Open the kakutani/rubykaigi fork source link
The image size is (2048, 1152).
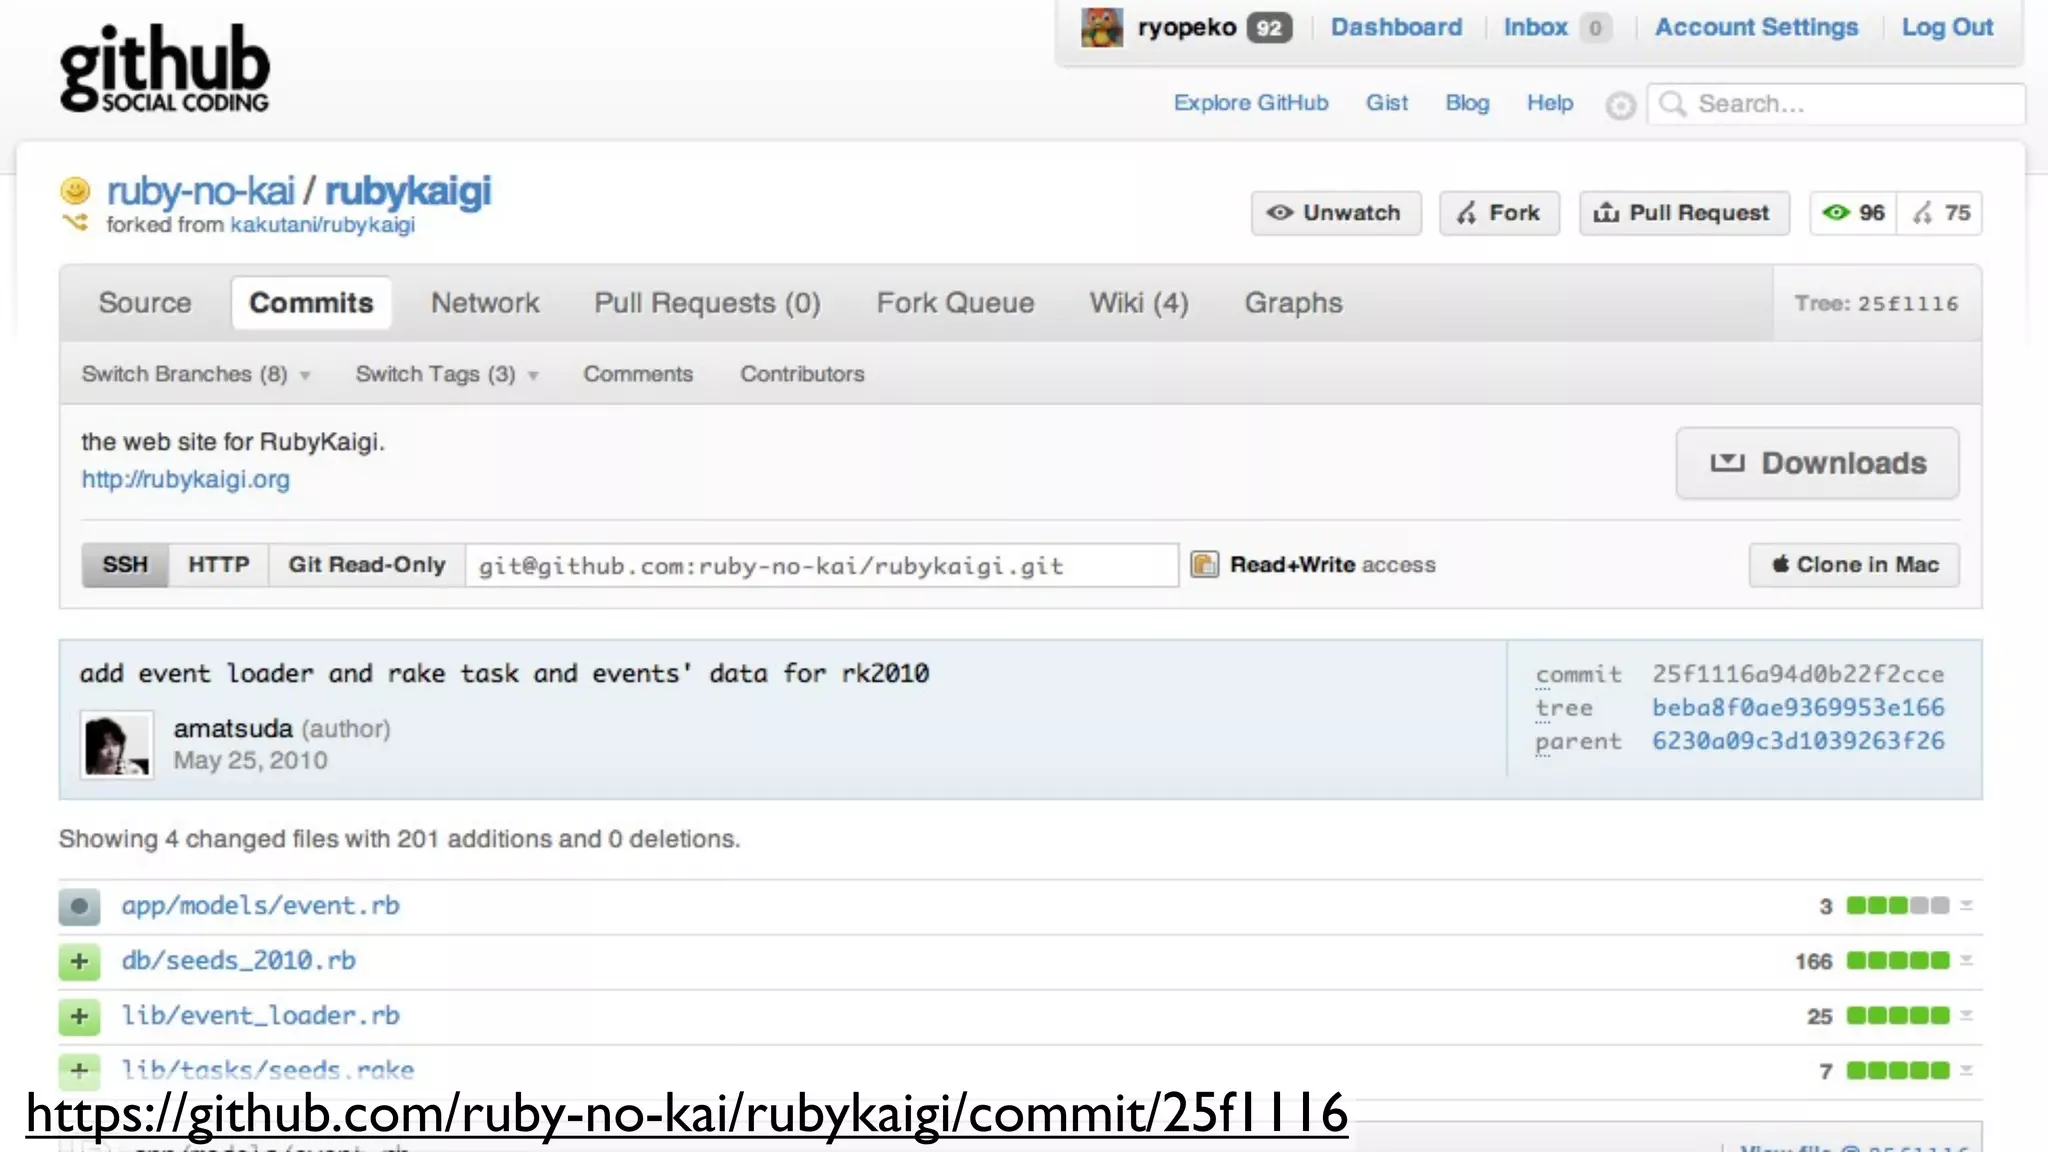coord(322,225)
